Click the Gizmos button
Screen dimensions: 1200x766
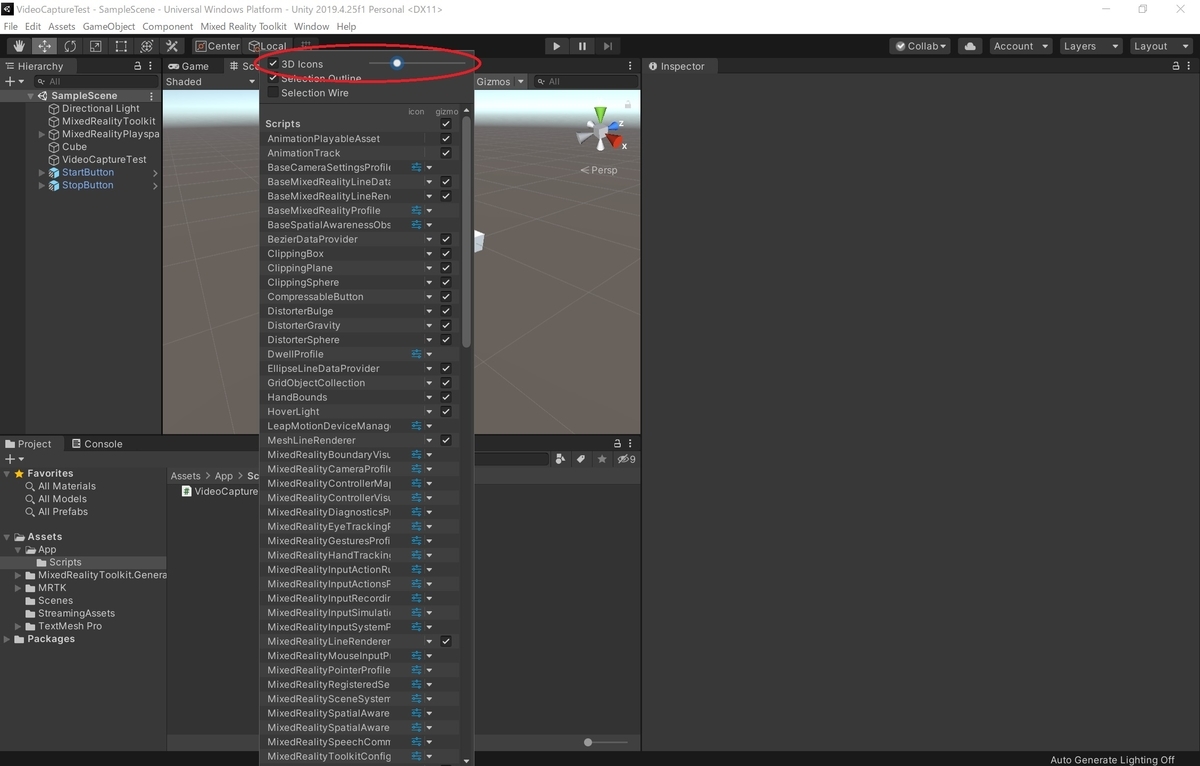(498, 82)
